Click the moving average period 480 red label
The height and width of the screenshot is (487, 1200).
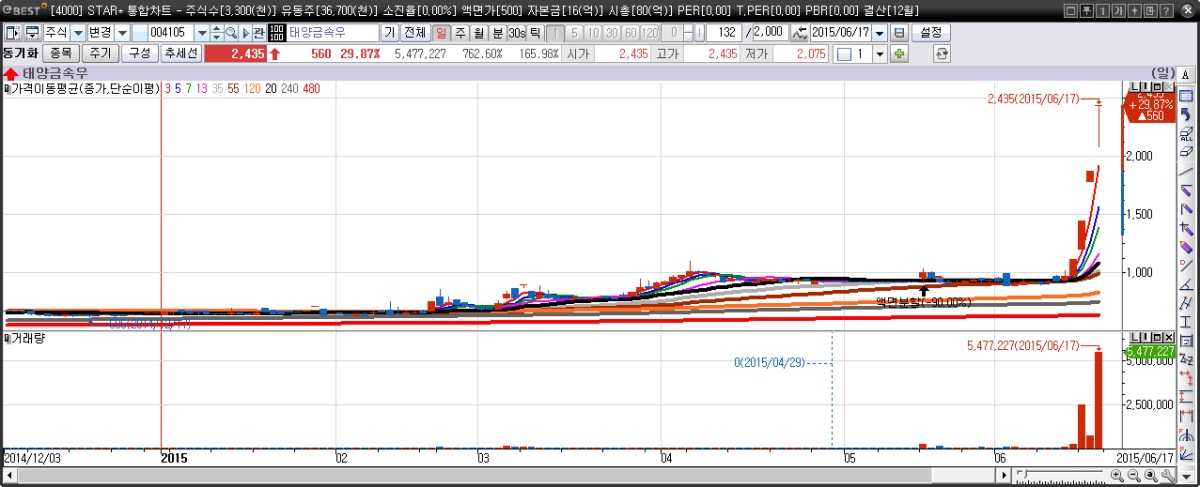(311, 89)
